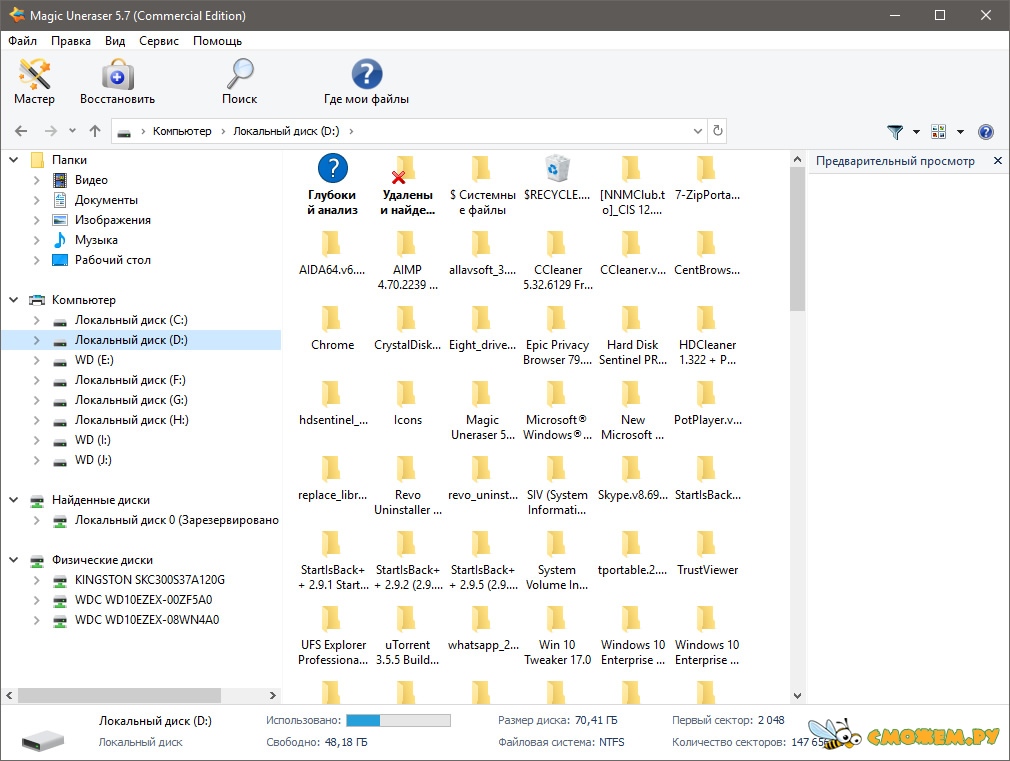The height and width of the screenshot is (761, 1010).
Task: Collapse the Папки tree section
Action: coord(14,159)
